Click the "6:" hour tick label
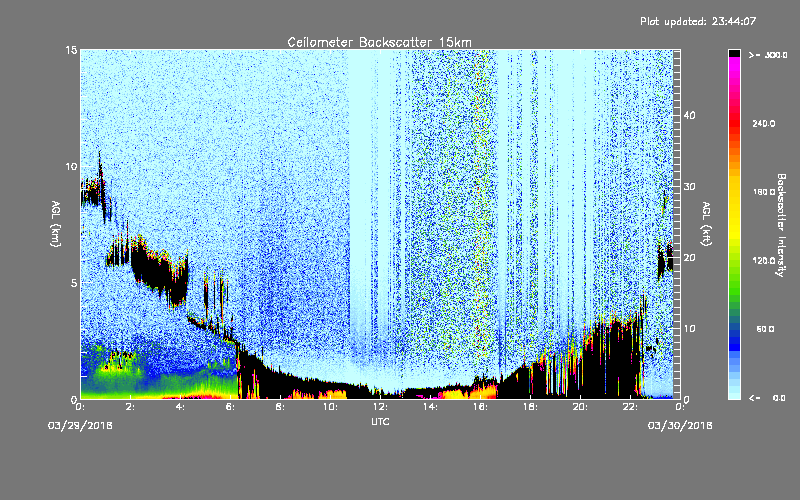Image resolution: width=800 pixels, height=500 pixels. (x=230, y=407)
